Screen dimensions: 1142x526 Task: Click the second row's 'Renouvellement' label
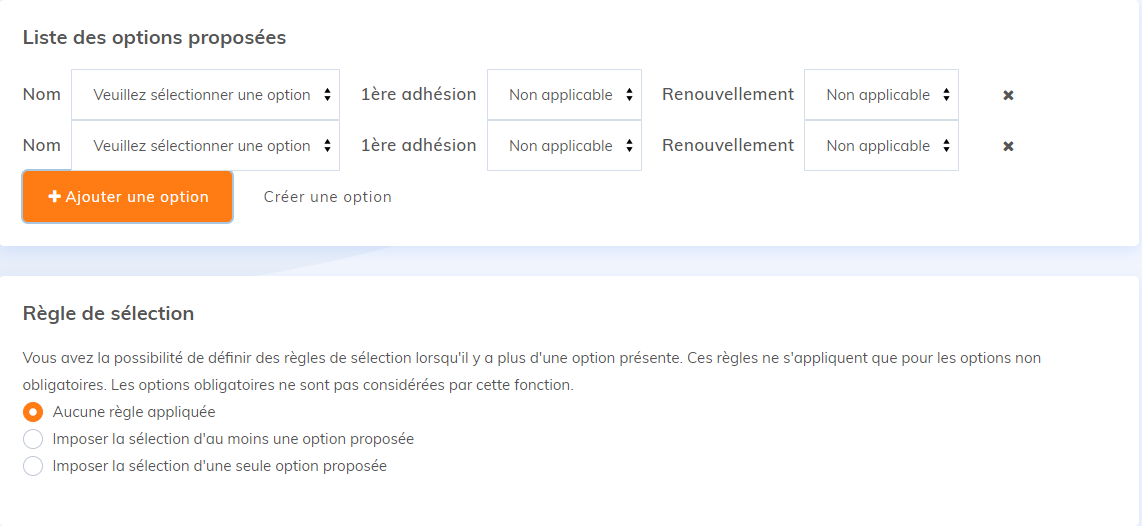(728, 146)
